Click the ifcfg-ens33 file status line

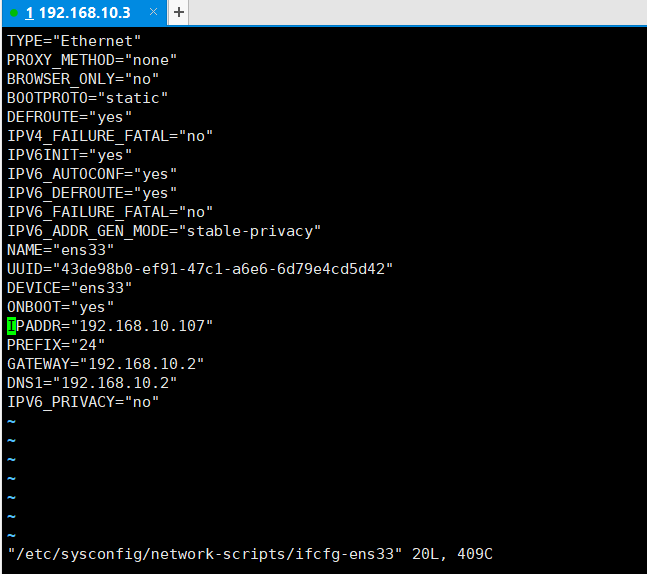(x=250, y=554)
